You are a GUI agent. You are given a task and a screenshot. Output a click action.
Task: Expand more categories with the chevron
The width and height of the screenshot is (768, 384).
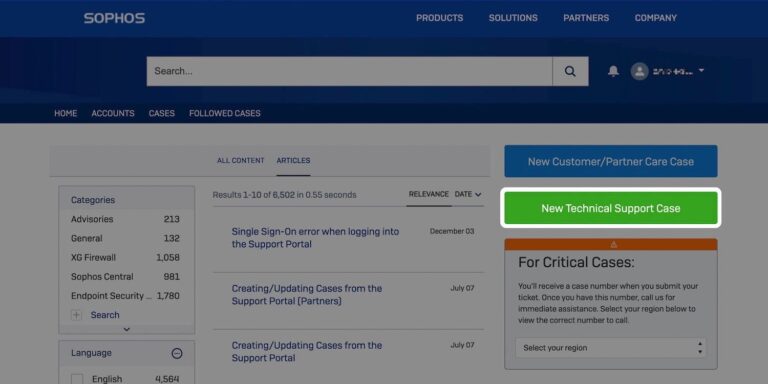[x=127, y=330]
